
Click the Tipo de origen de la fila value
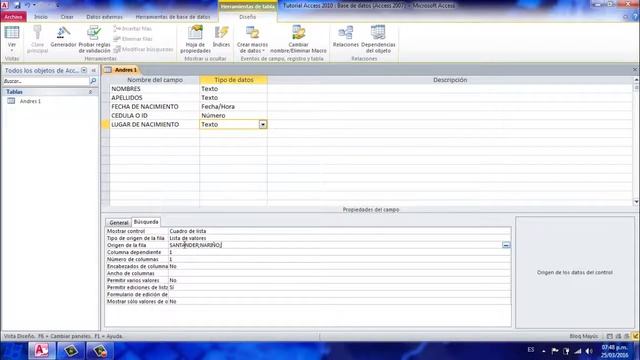[339, 238]
